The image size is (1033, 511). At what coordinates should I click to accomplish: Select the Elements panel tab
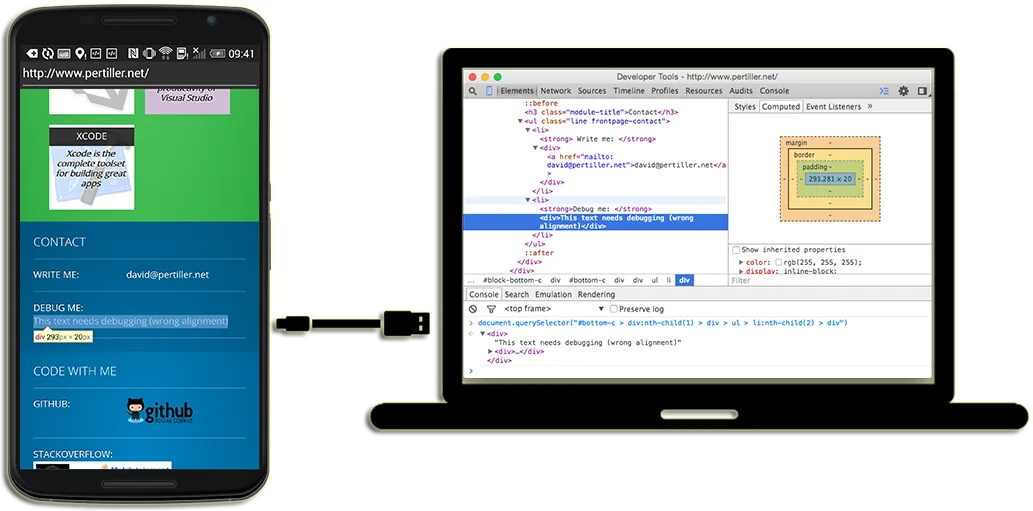coord(516,91)
